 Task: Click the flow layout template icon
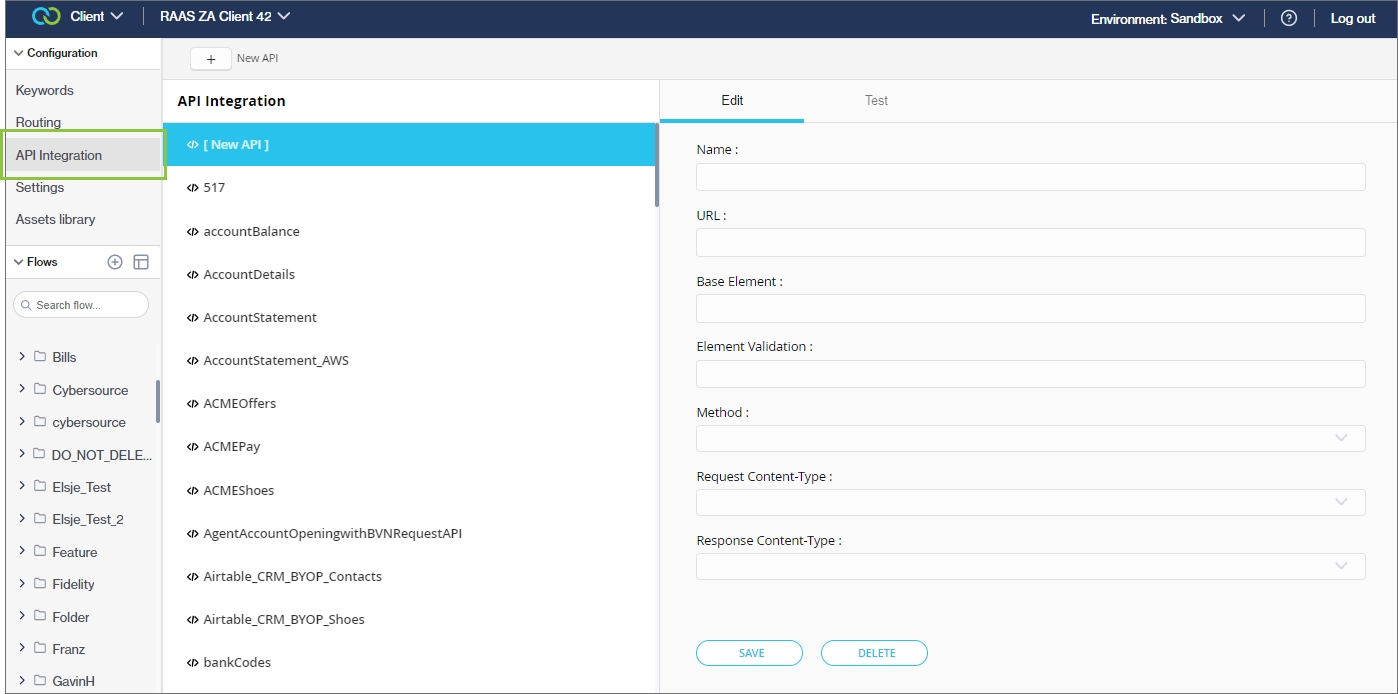141,262
